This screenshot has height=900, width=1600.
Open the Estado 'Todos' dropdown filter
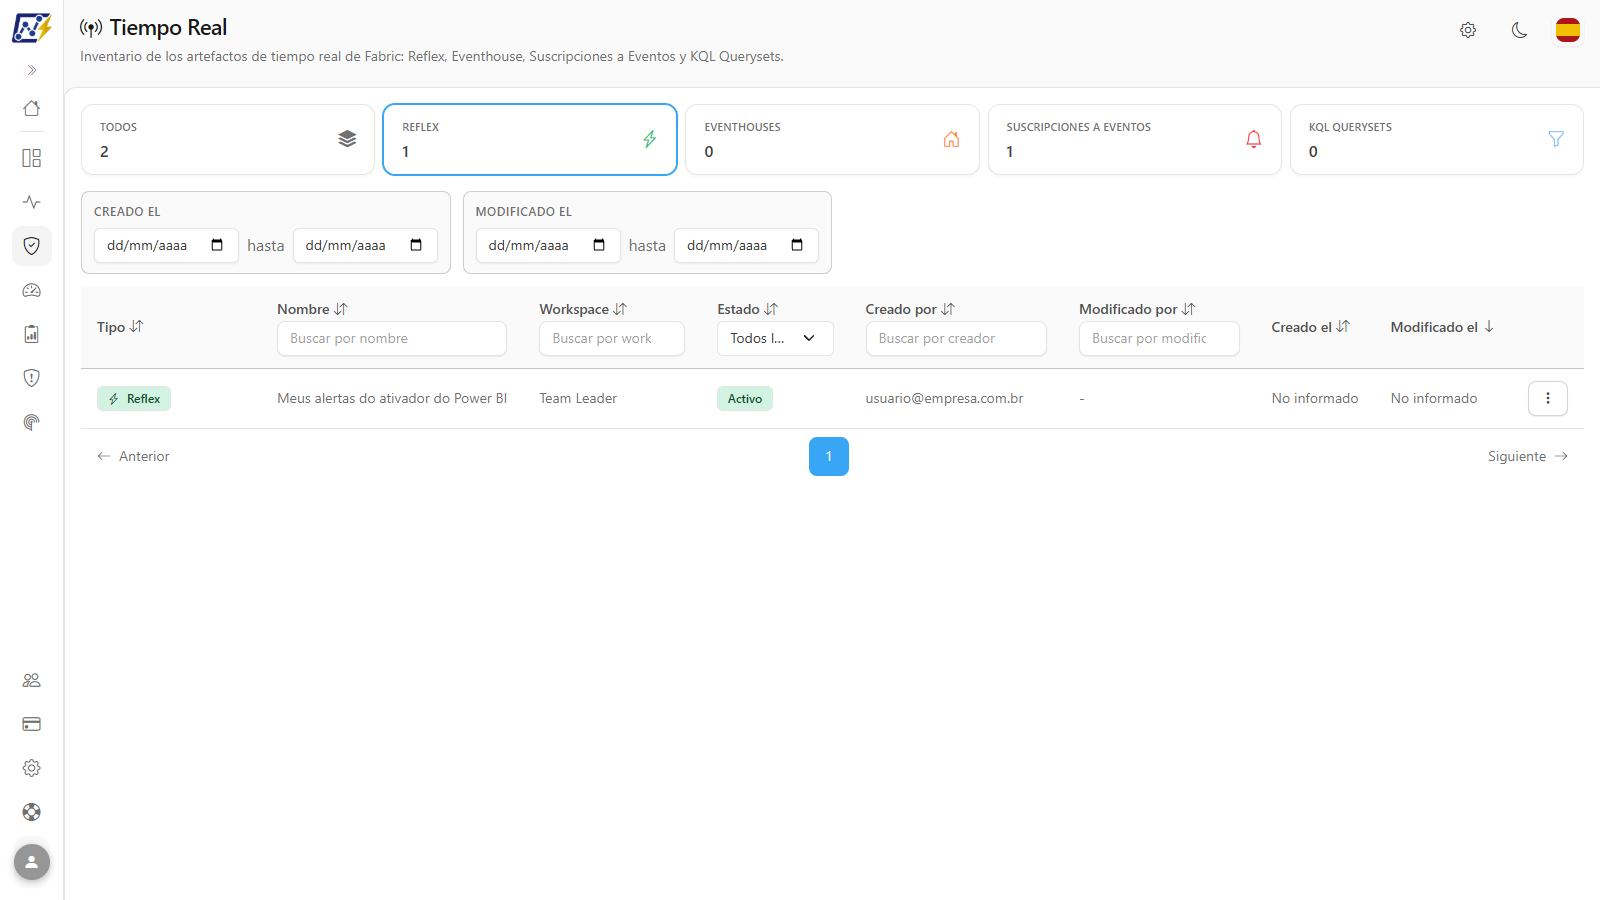775,338
